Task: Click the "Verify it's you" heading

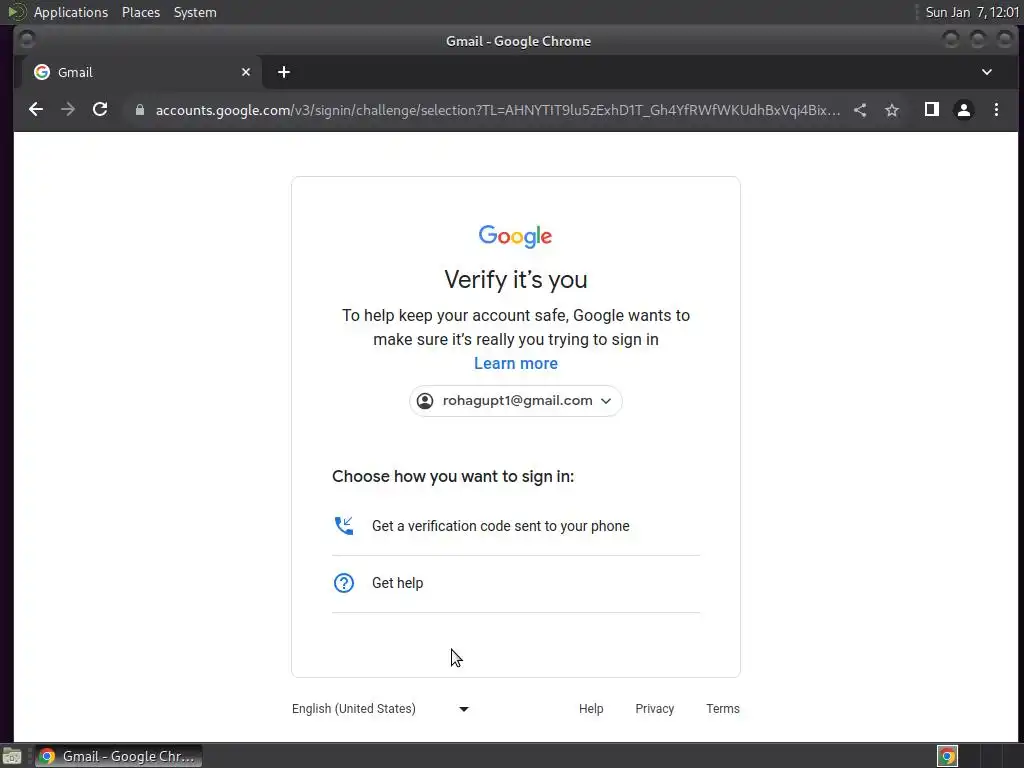Action: (516, 280)
